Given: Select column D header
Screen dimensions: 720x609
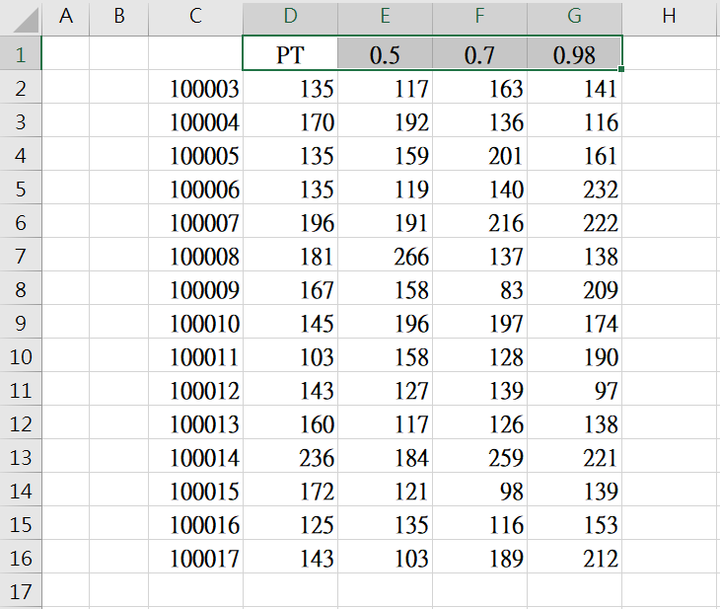Looking at the screenshot, I should tap(290, 17).
